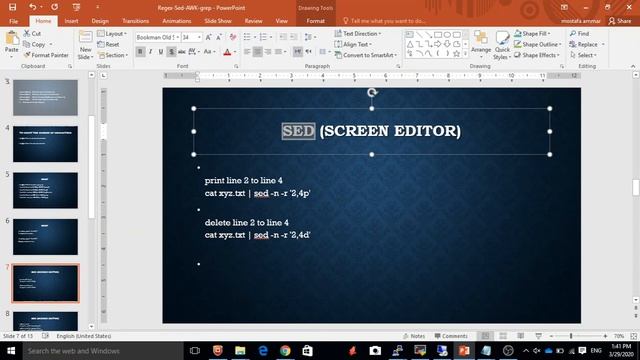The image size is (640, 360).
Task: Open Google Chrome from taskbar
Action: point(285,351)
